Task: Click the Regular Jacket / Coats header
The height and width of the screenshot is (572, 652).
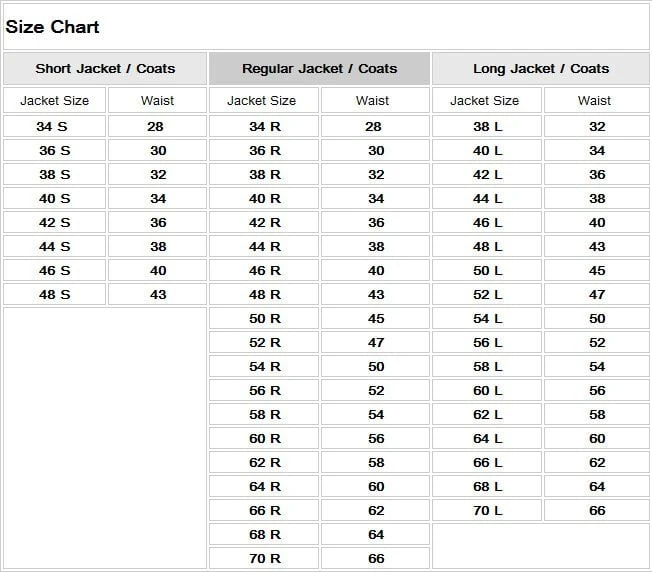Action: (319, 69)
